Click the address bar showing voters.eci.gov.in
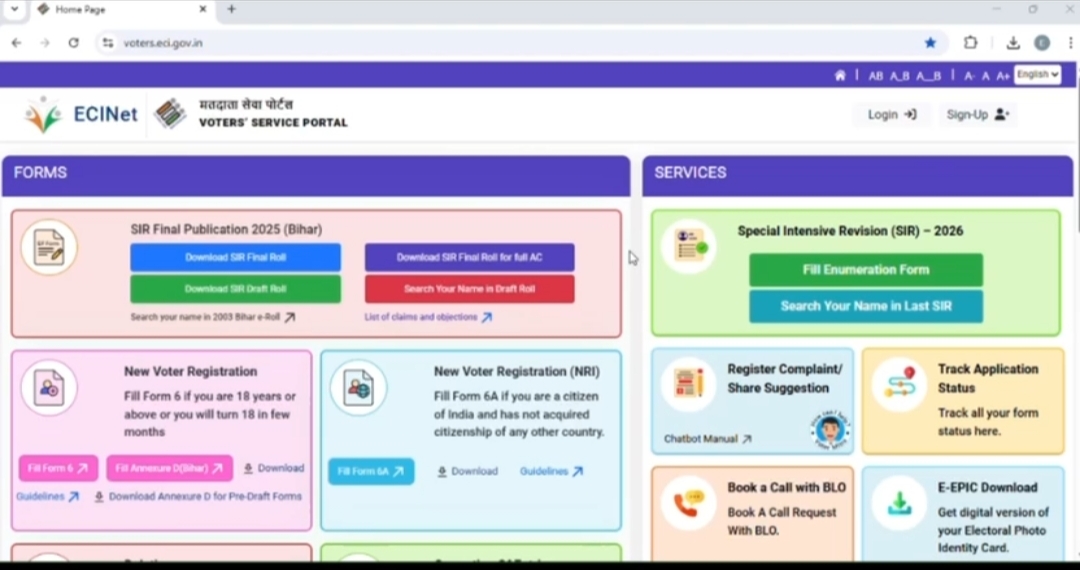The height and width of the screenshot is (570, 1080). [500, 43]
